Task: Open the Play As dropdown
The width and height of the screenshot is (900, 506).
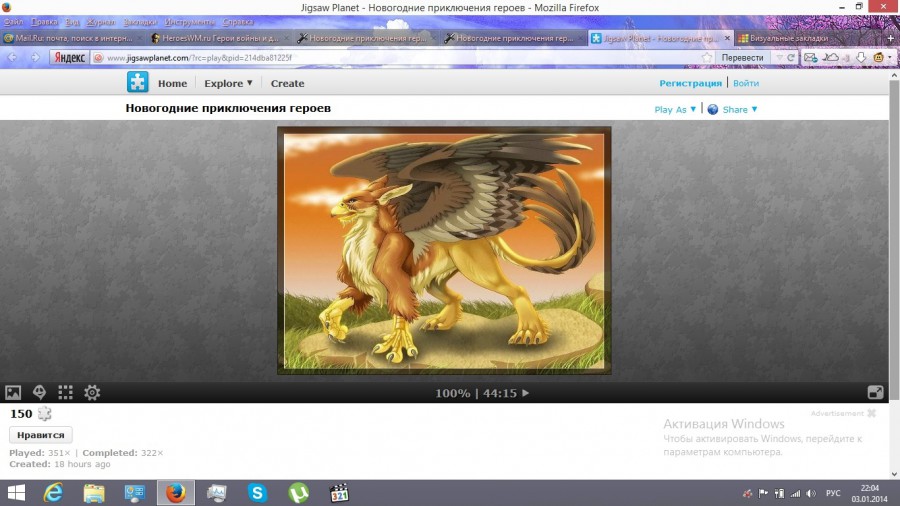Action: tap(675, 110)
